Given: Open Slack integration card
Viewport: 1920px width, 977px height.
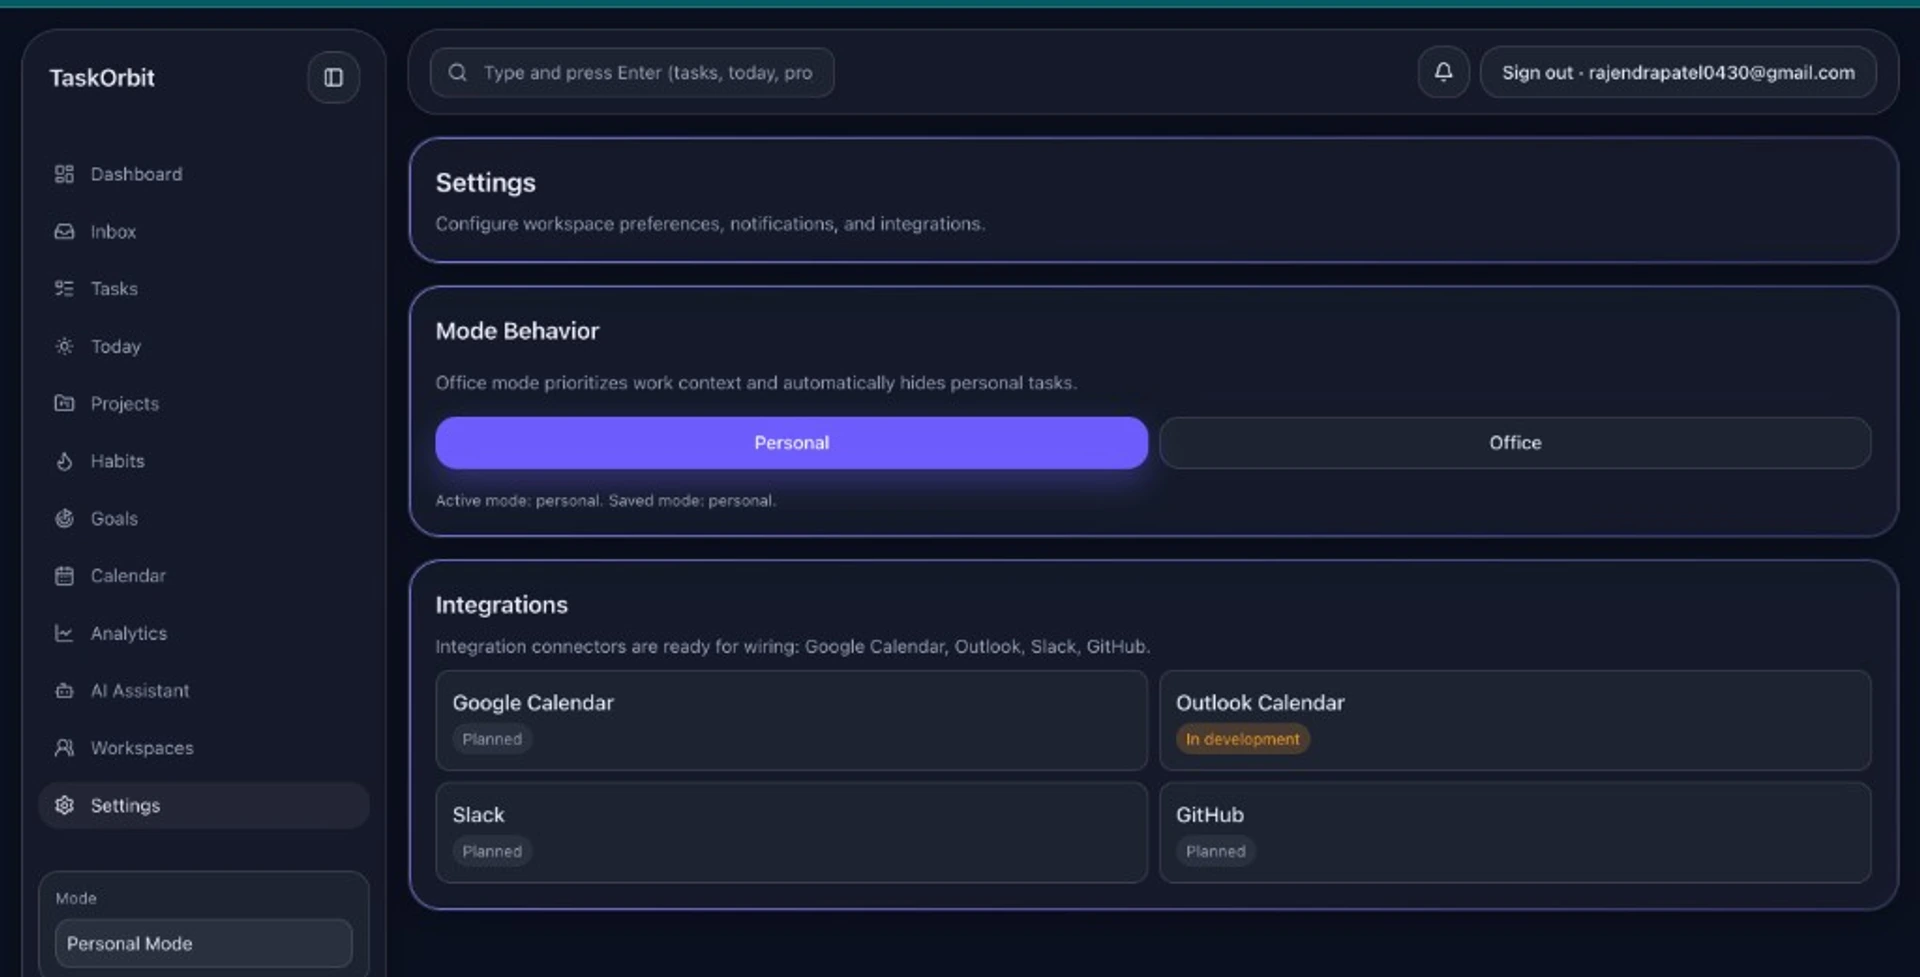Looking at the screenshot, I should click(x=791, y=832).
